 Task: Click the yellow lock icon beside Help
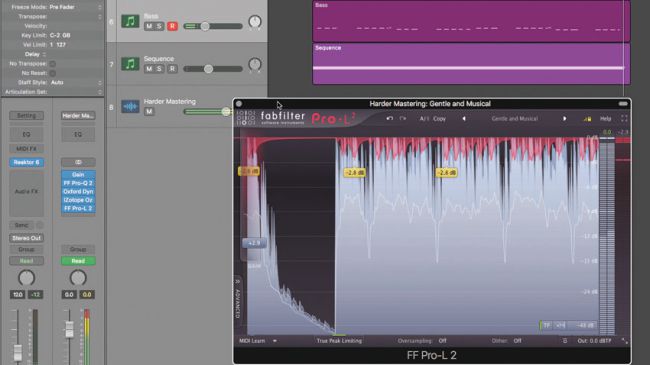587,119
